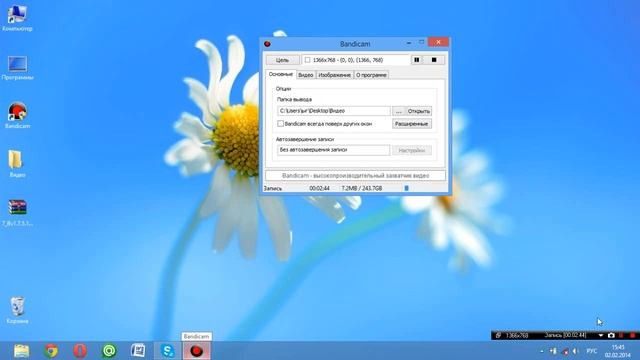Click the Настройки button
The width and height of the screenshot is (640, 360).
[411, 151]
